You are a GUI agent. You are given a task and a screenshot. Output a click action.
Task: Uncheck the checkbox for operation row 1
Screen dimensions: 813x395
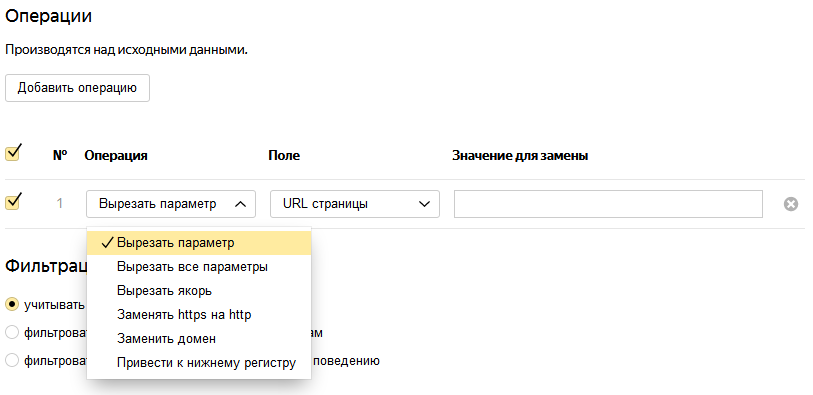point(12,201)
